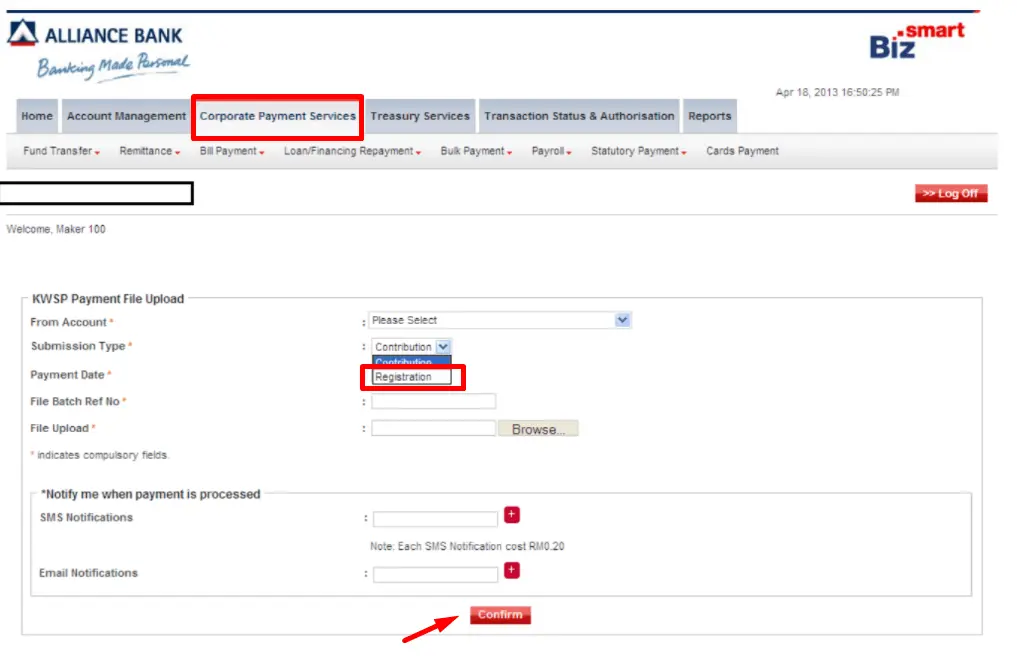The image size is (1017, 656).
Task: Click the Confirm button
Action: [500, 614]
